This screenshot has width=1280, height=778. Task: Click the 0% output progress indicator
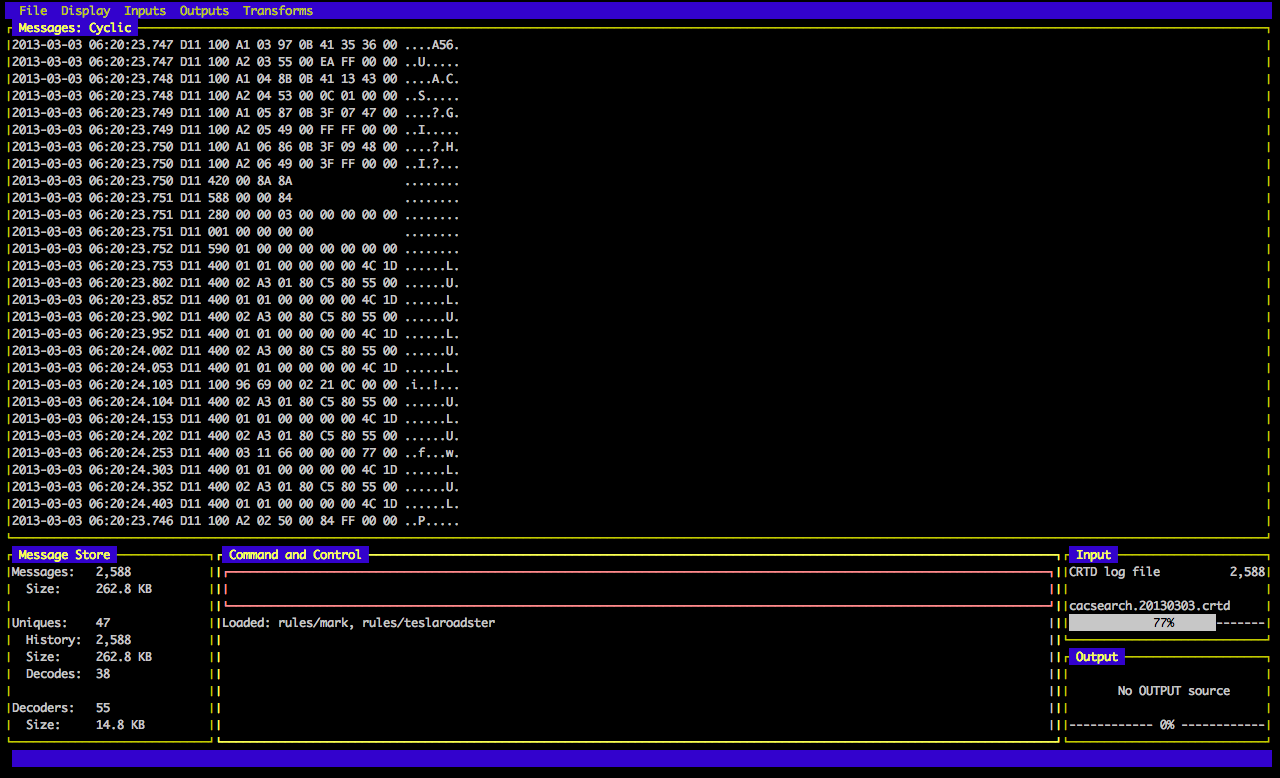(x=1166, y=725)
